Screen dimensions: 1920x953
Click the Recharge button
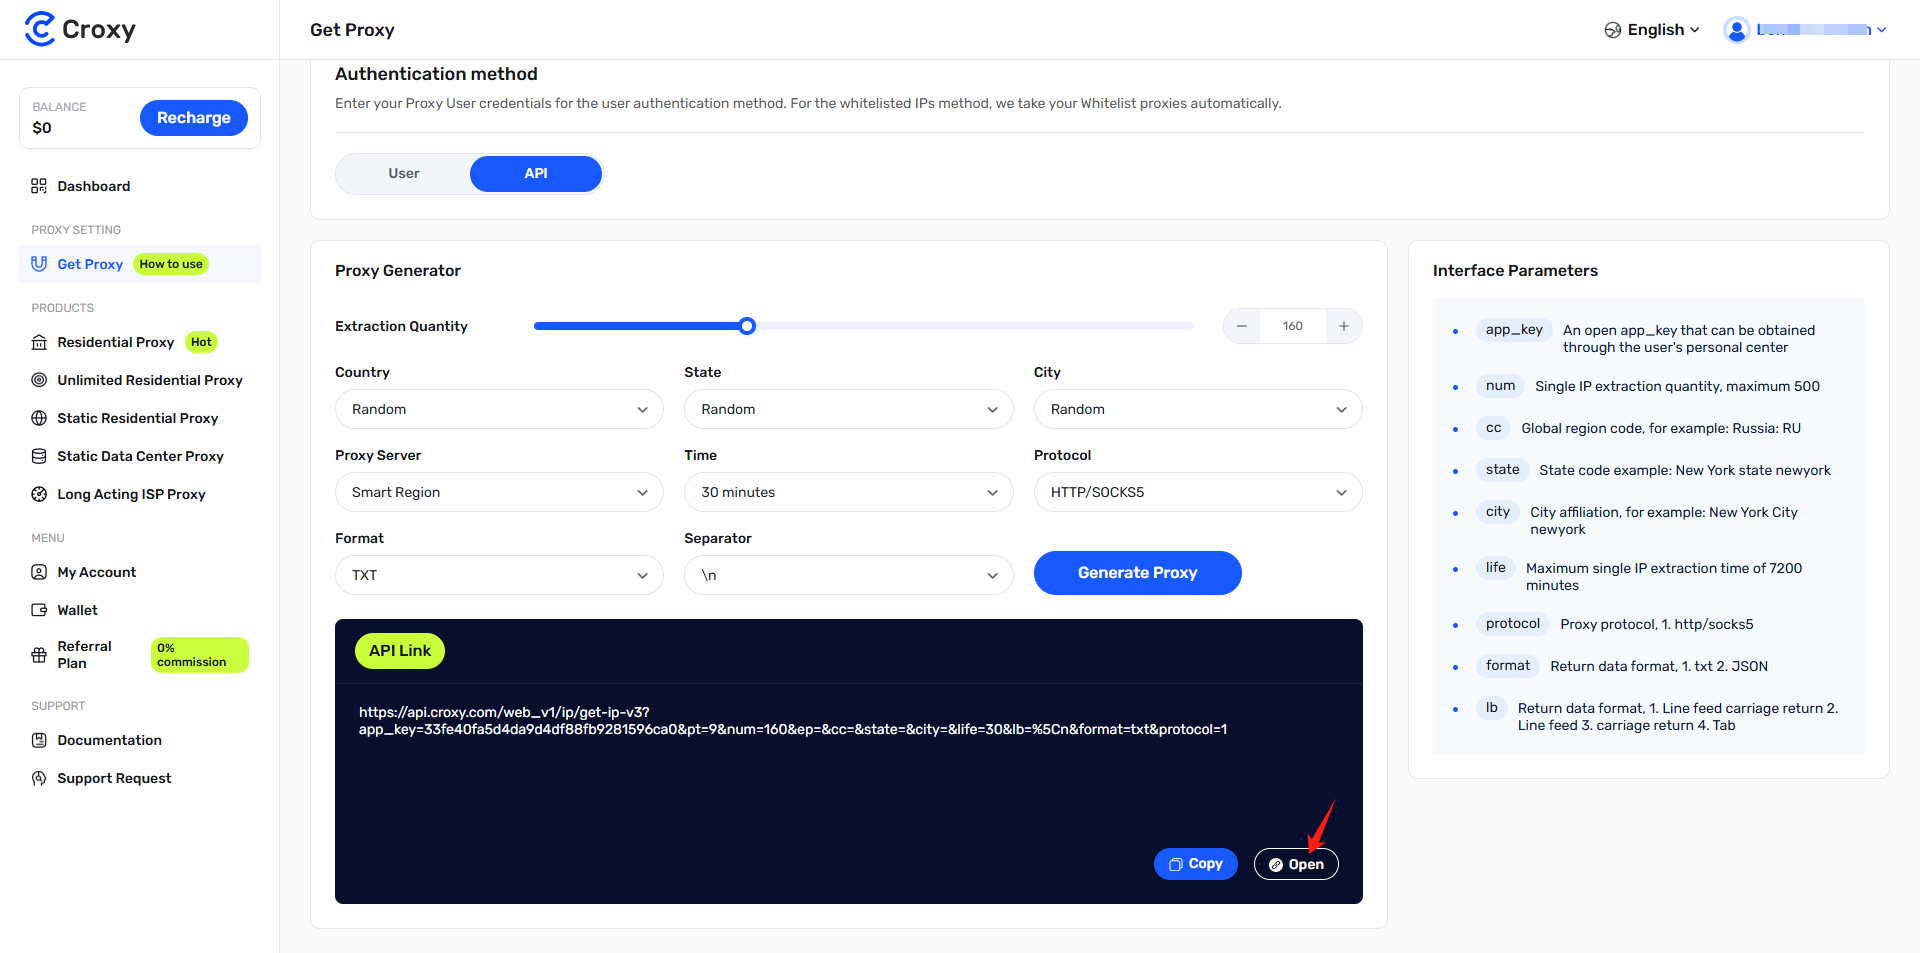pos(193,118)
